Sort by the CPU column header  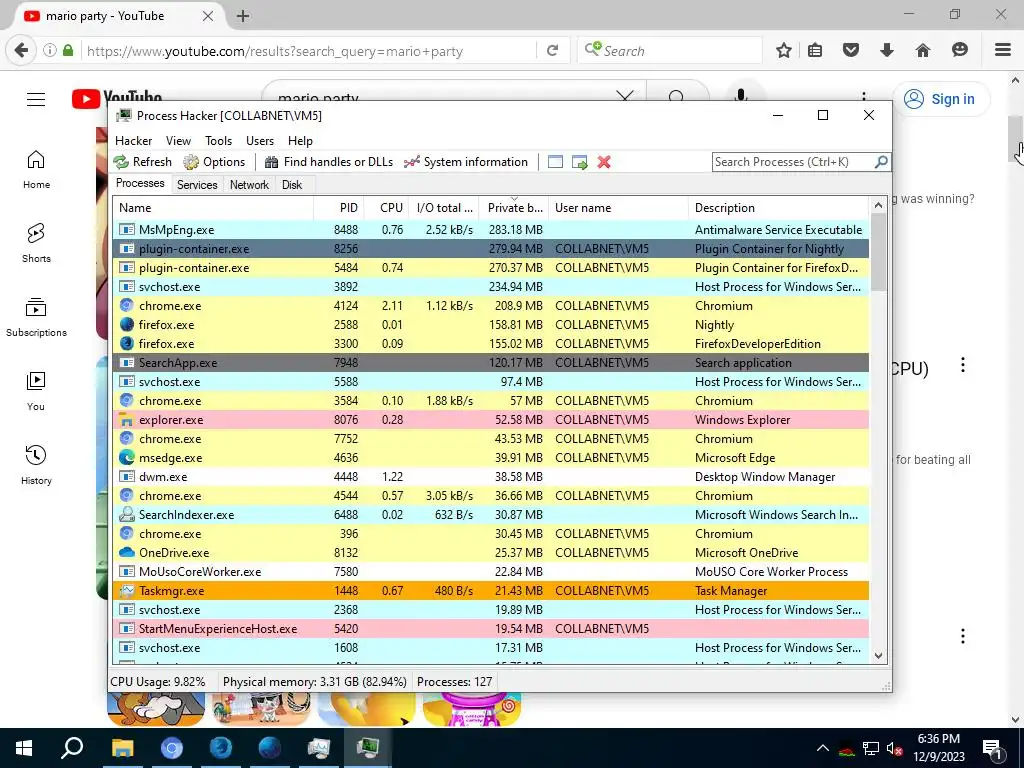coord(386,208)
